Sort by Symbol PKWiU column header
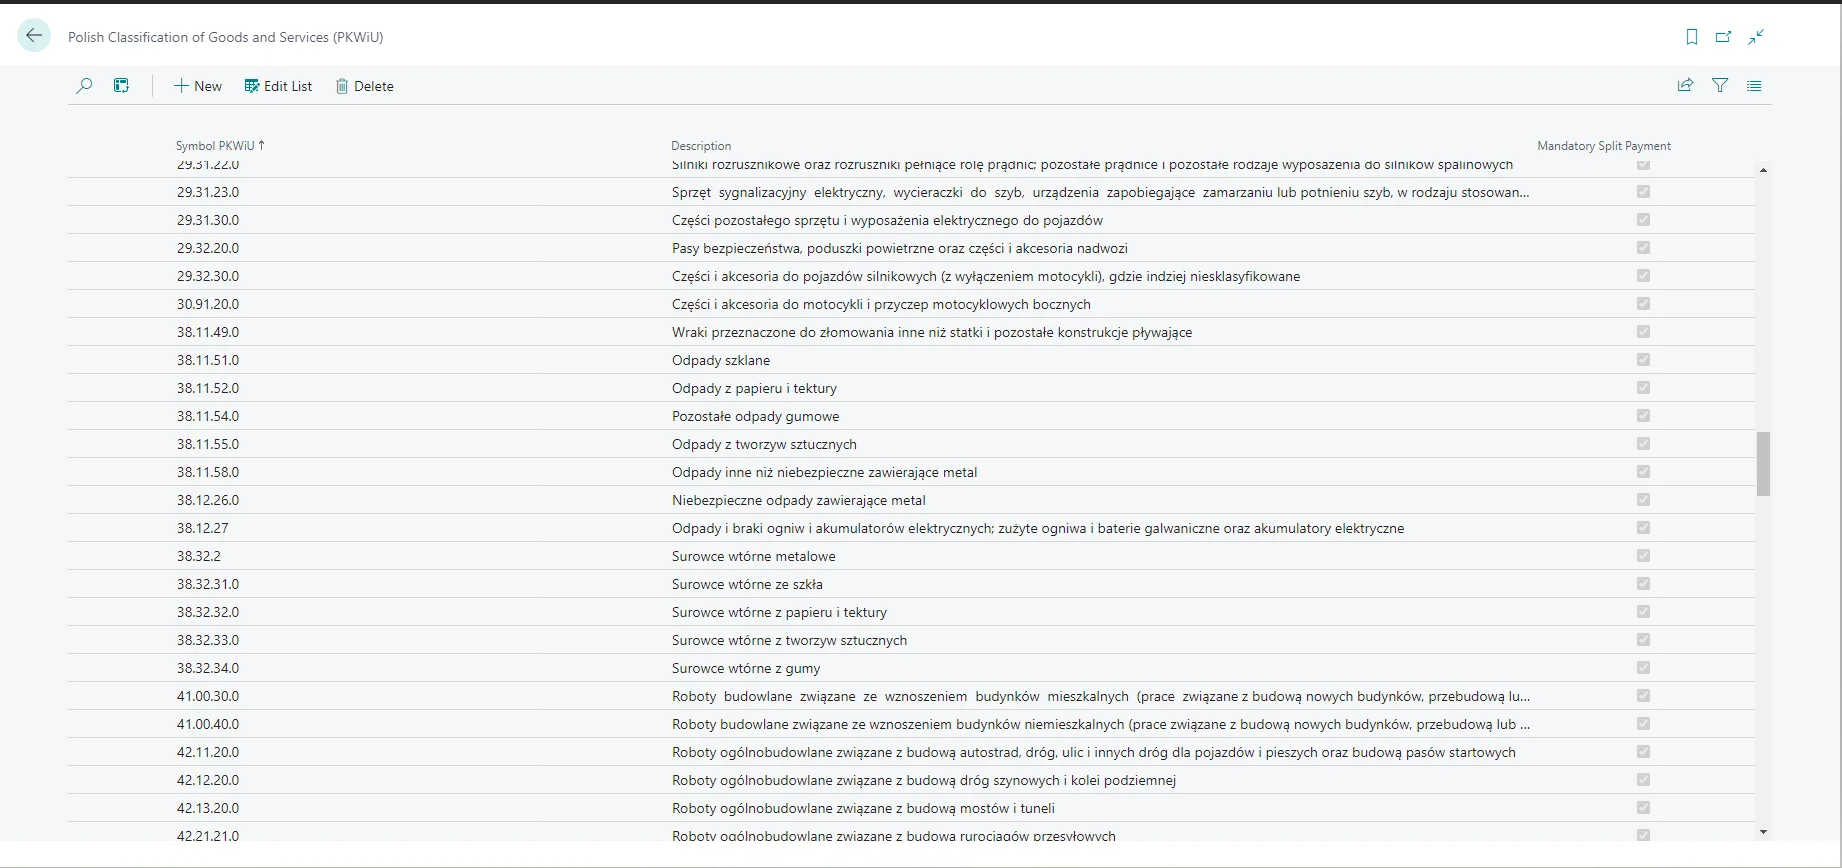The width and height of the screenshot is (1842, 868). 215,146
